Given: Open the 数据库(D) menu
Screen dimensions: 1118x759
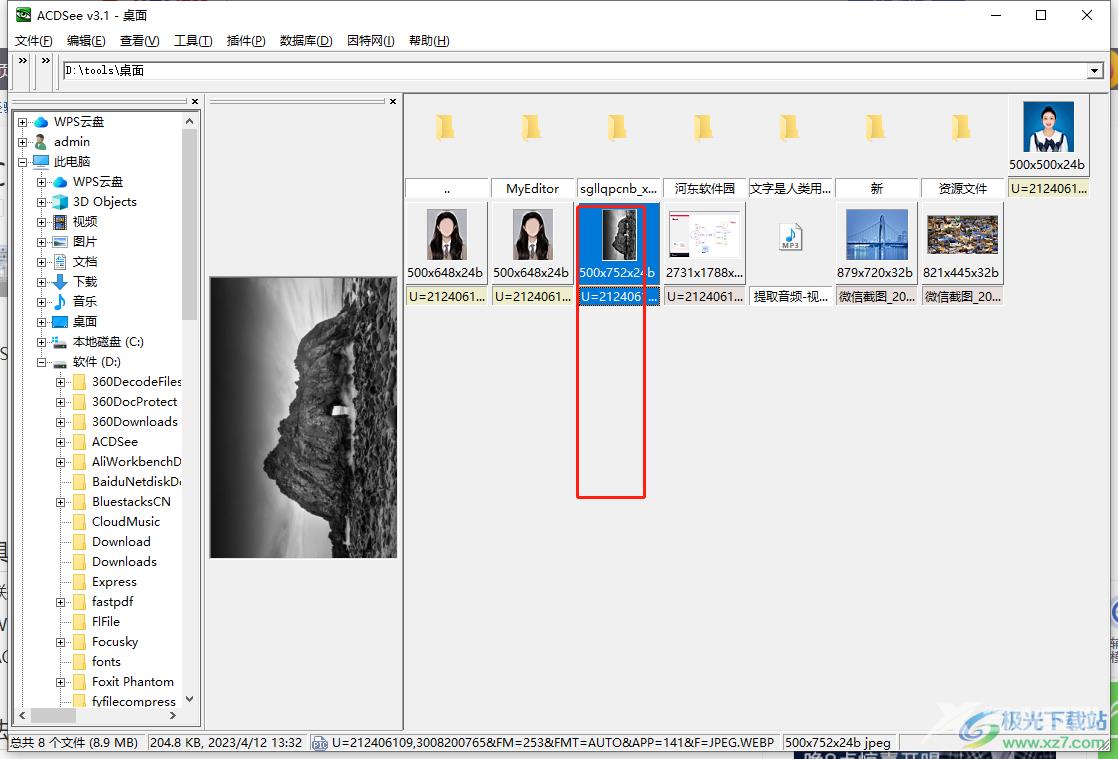Looking at the screenshot, I should point(306,41).
